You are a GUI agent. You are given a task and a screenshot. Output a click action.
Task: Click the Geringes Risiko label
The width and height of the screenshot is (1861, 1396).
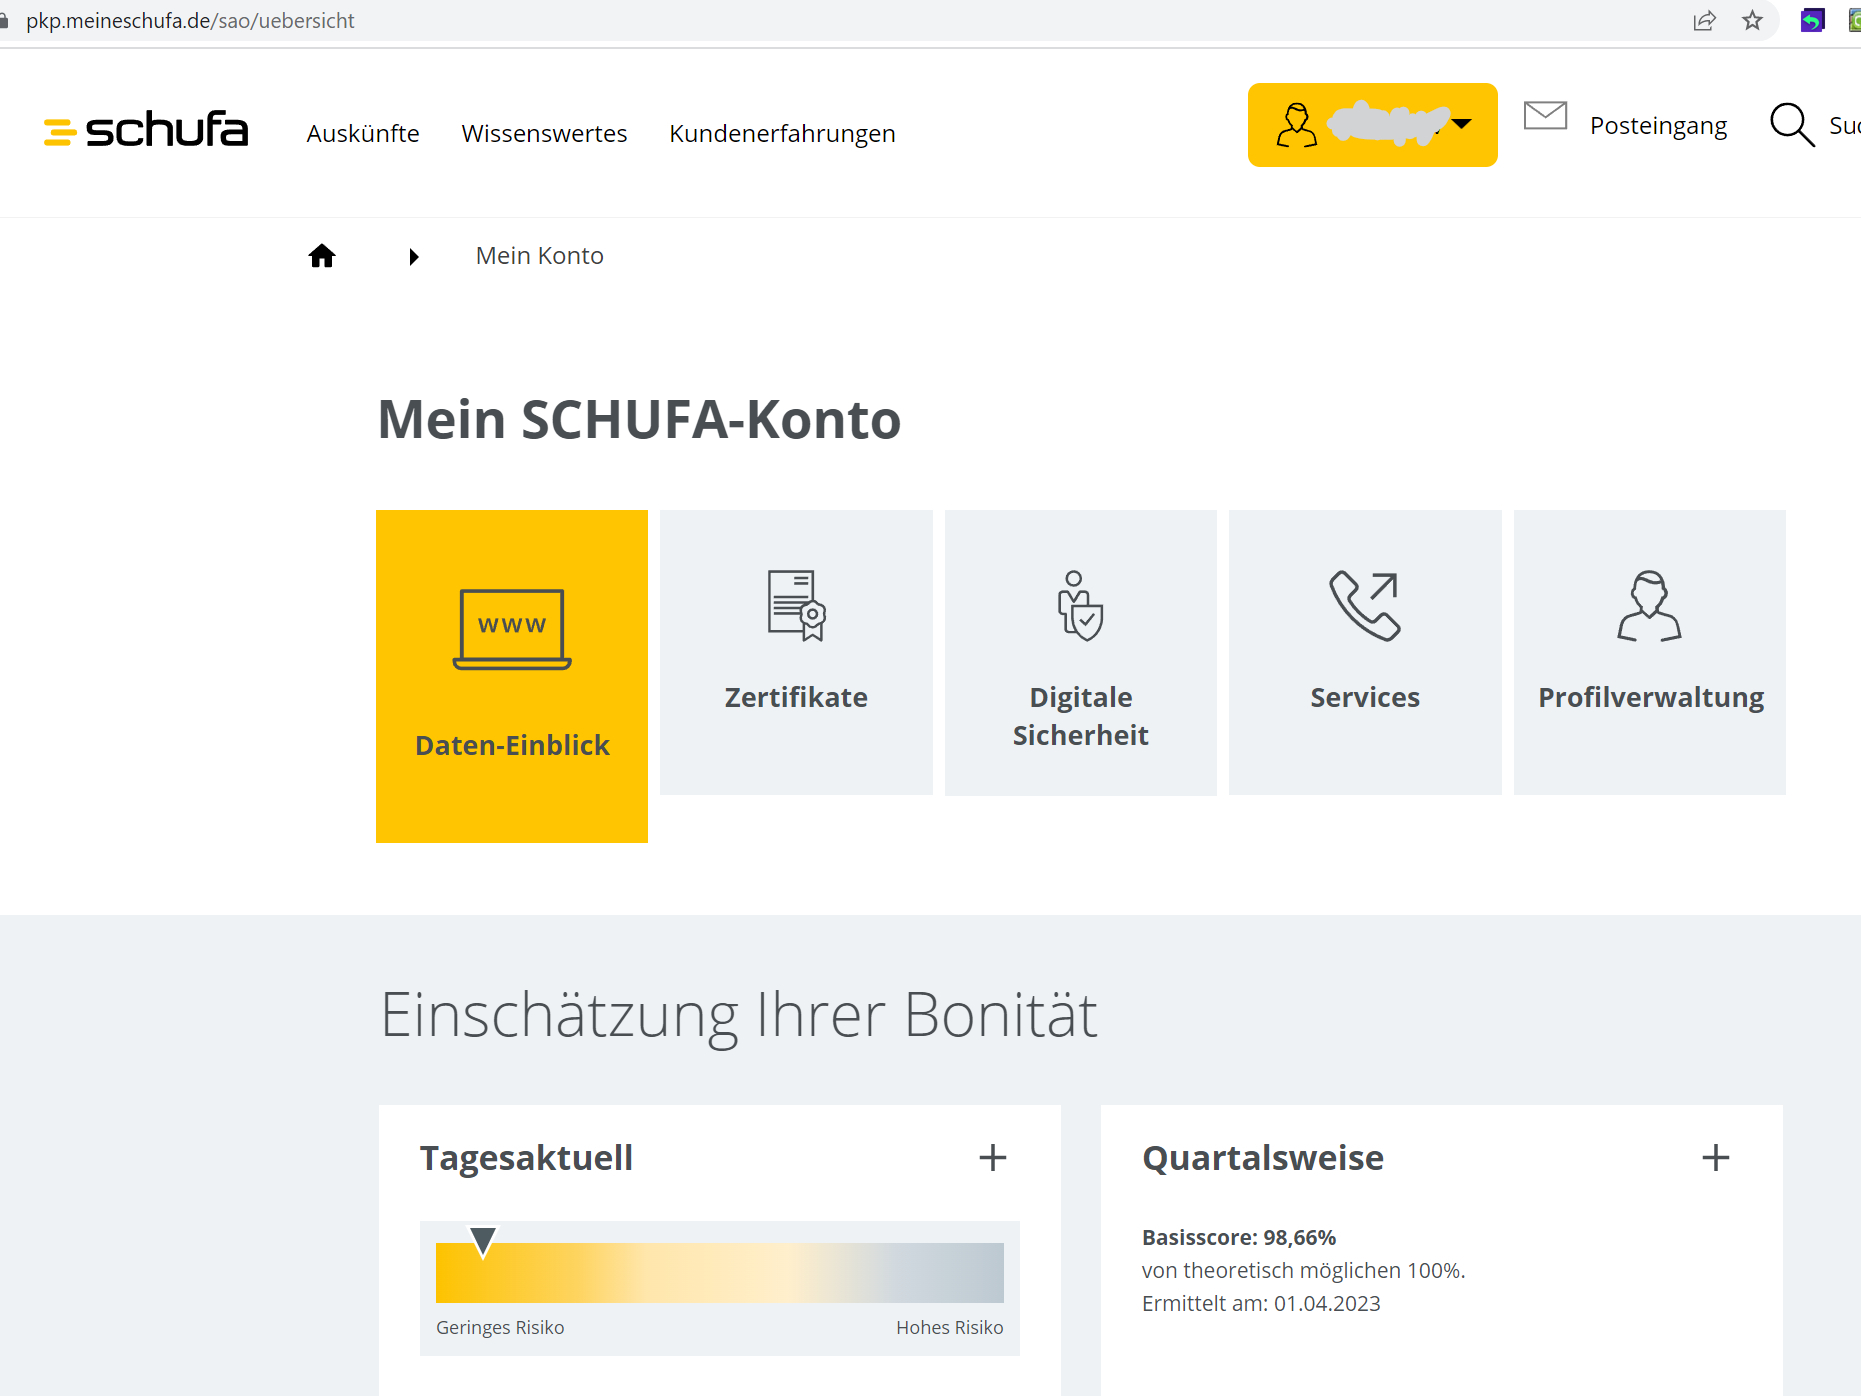[x=500, y=1327]
